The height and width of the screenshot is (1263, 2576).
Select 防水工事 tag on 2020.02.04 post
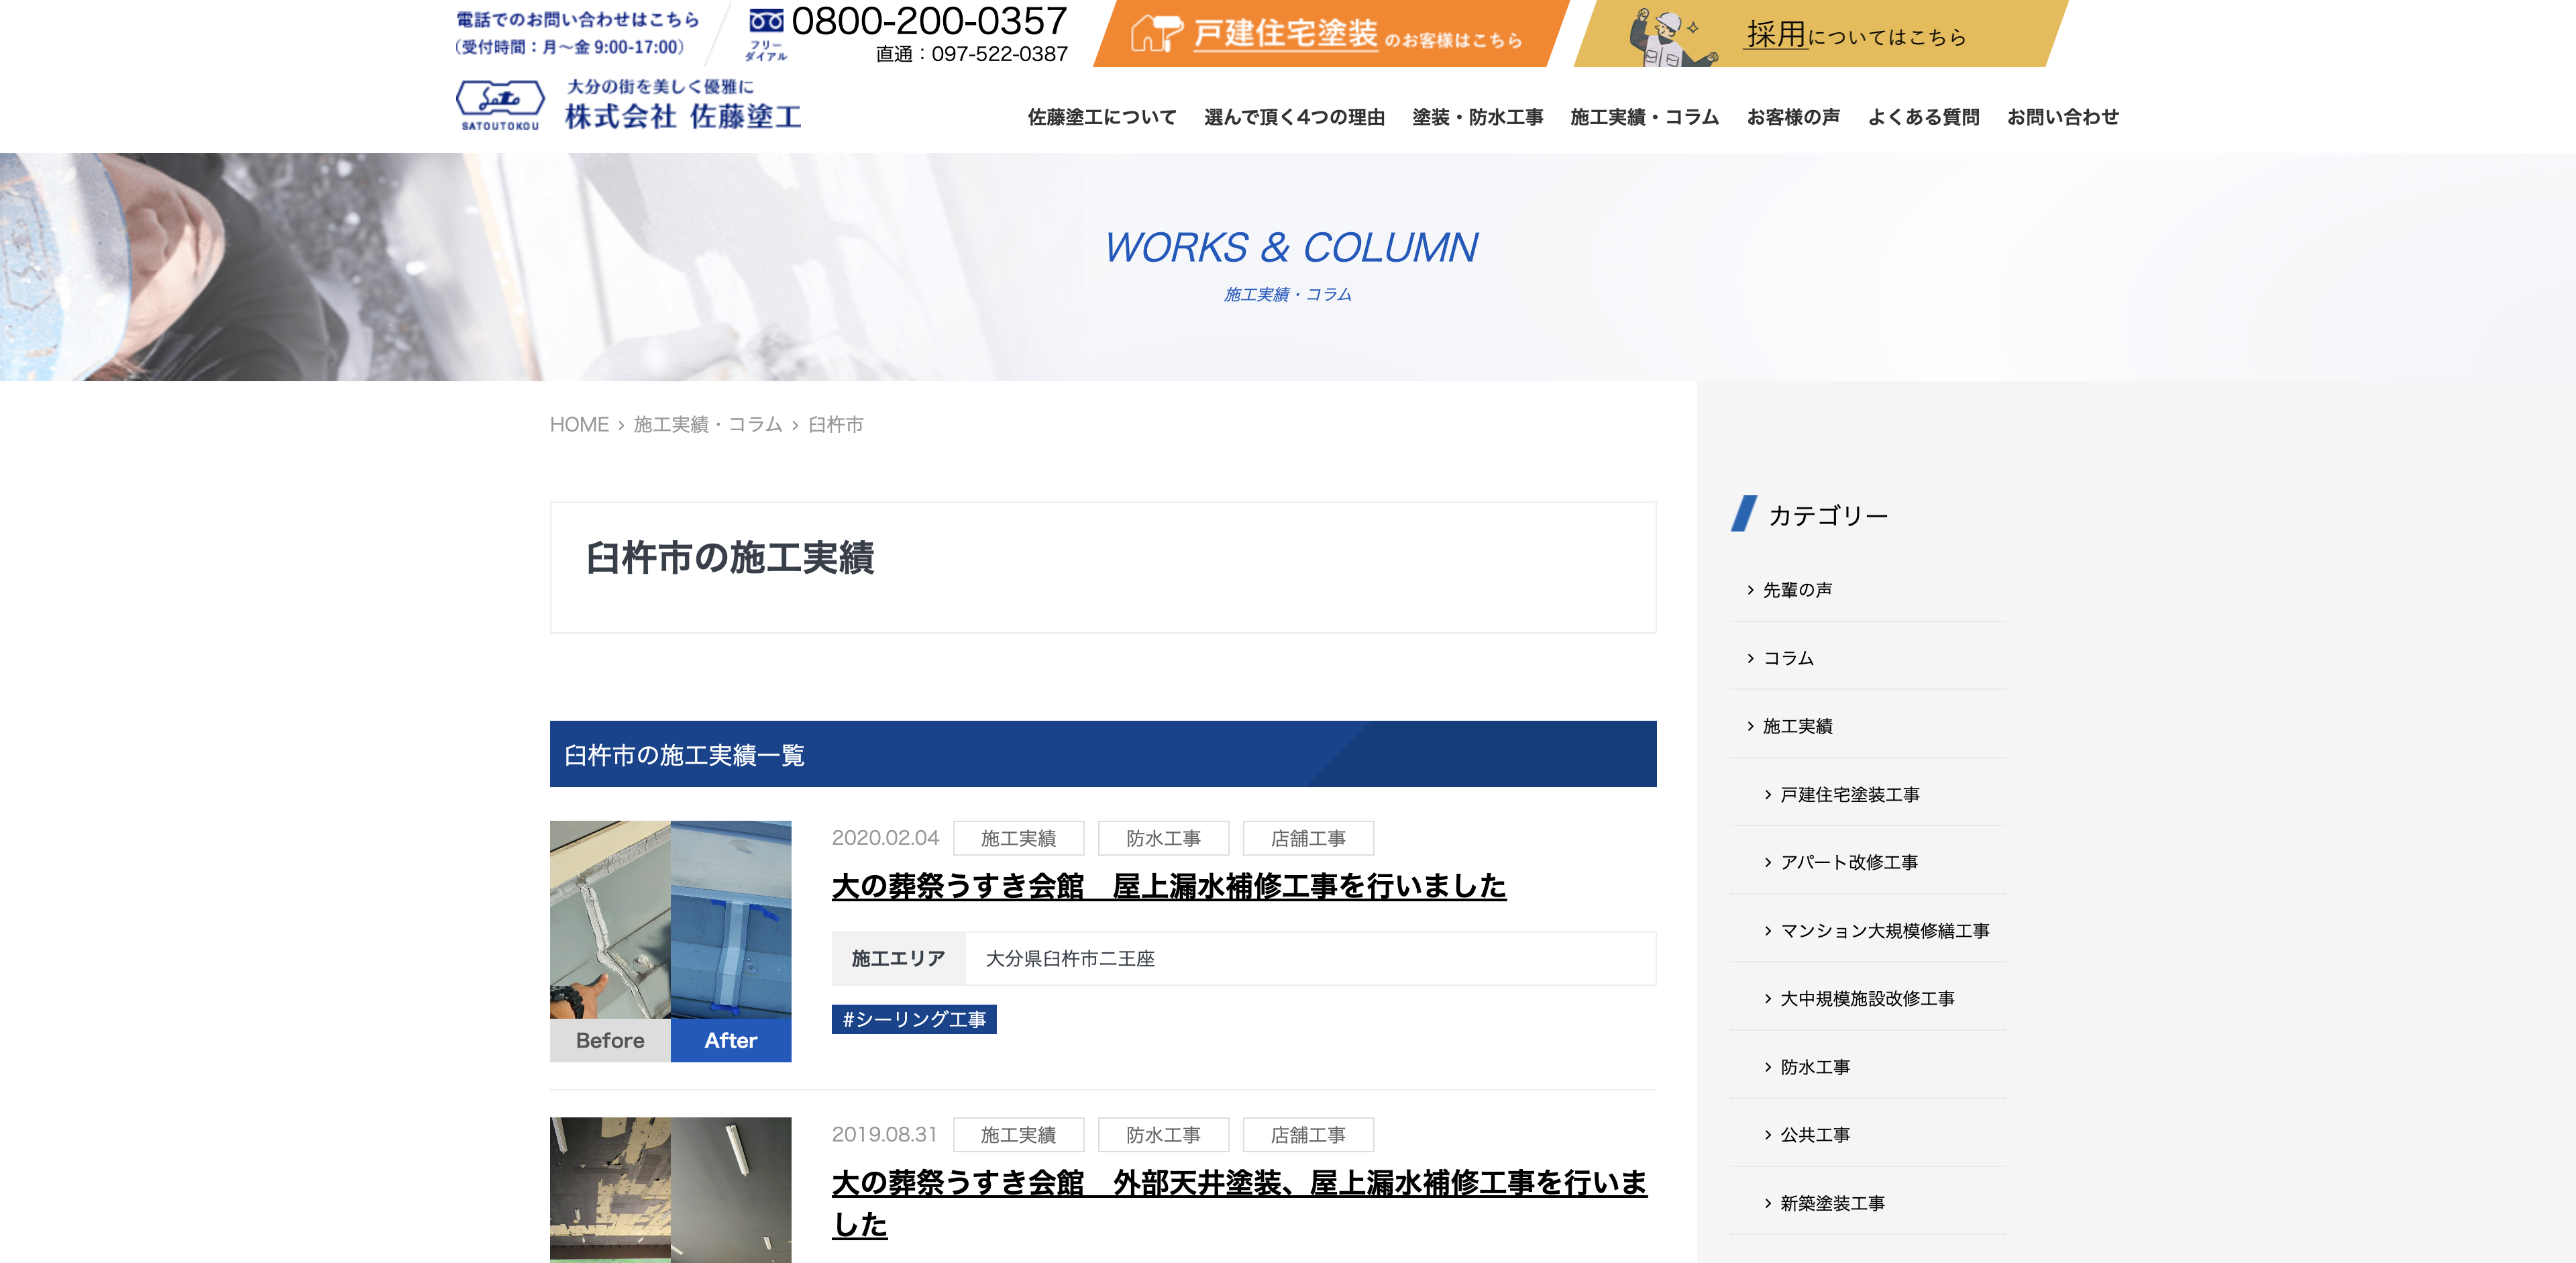tap(1163, 838)
